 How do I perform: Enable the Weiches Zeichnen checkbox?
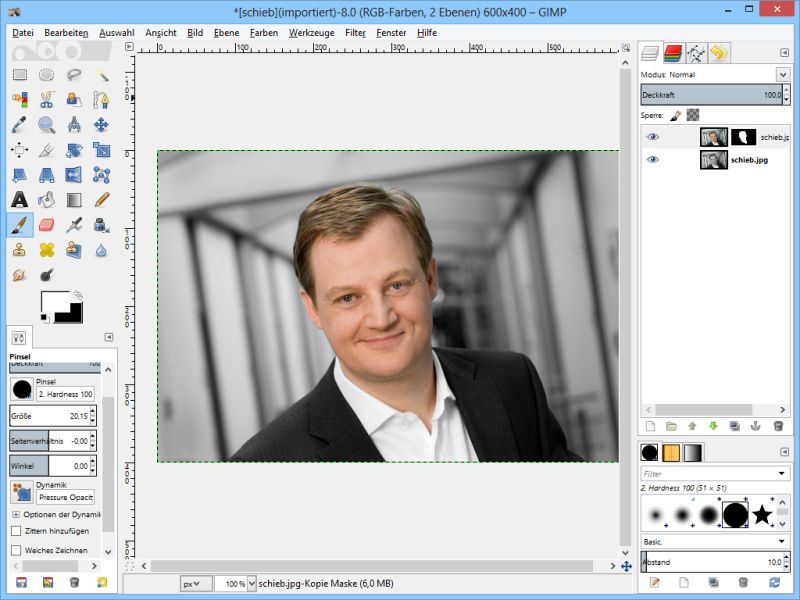pyautogui.click(x=16, y=551)
